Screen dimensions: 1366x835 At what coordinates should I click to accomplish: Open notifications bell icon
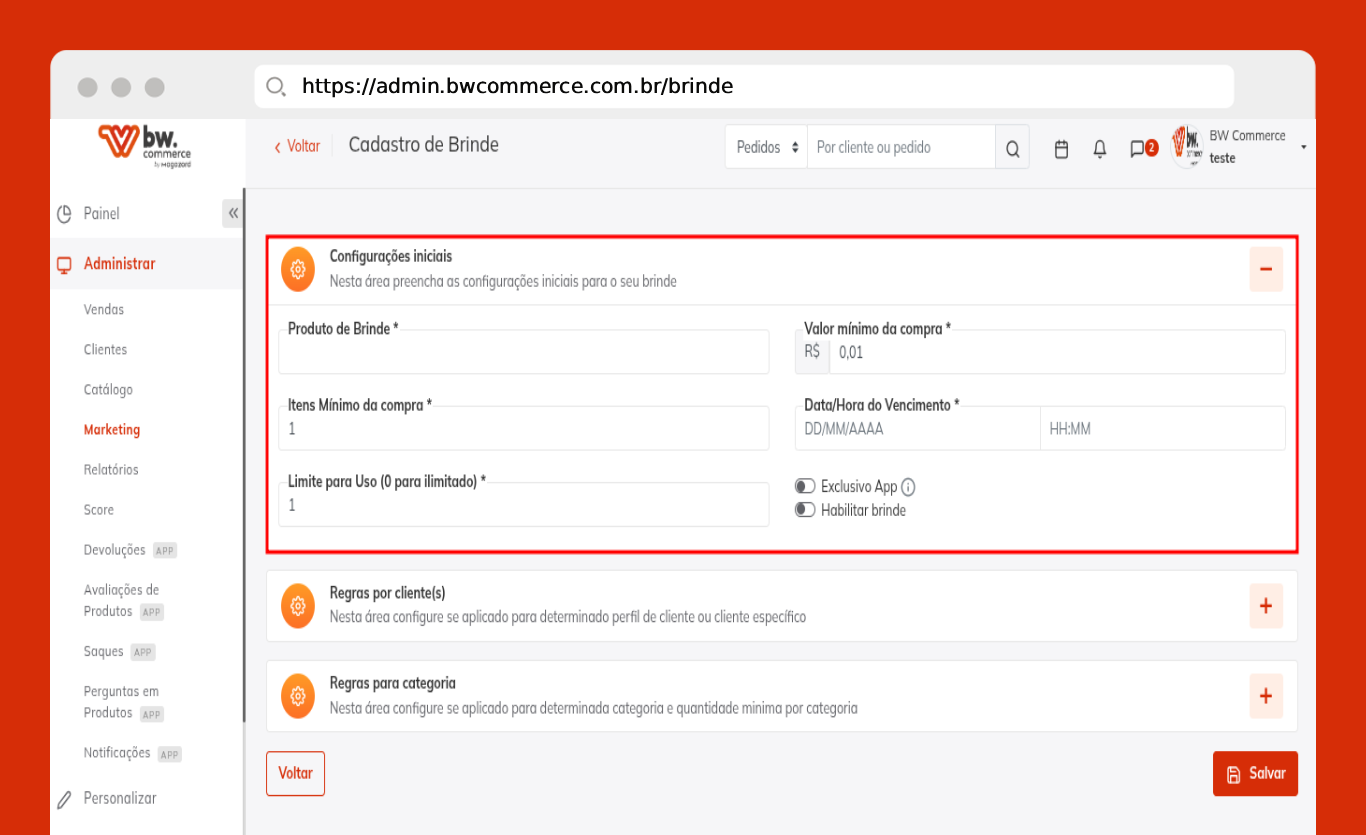pyautogui.click(x=1100, y=149)
